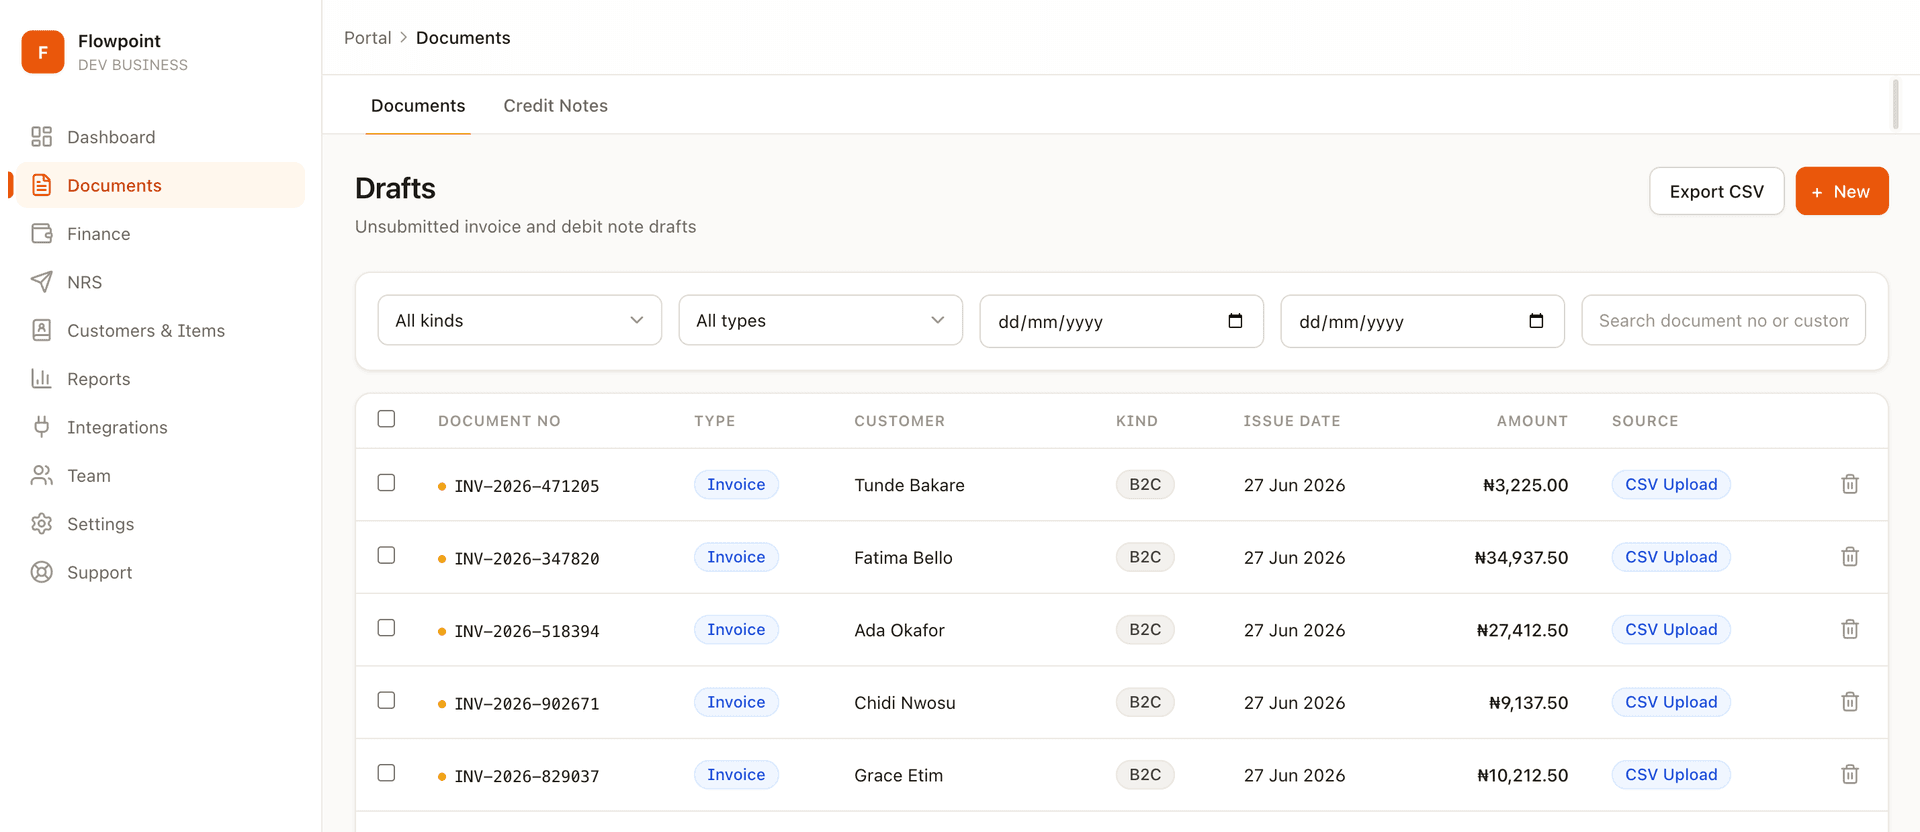The image size is (1920, 832).
Task: Click the AMOUNT column header
Action: (1532, 421)
